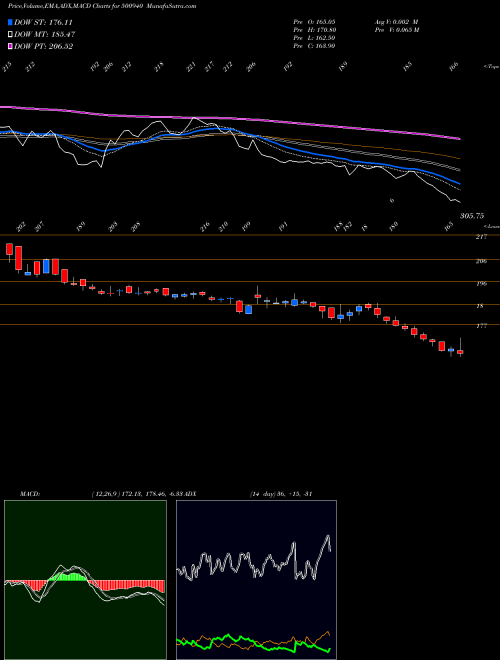The width and height of the screenshot is (500, 660).
Task: Select the 'DOW PT: 206.52' legend text
Action: 44,46
